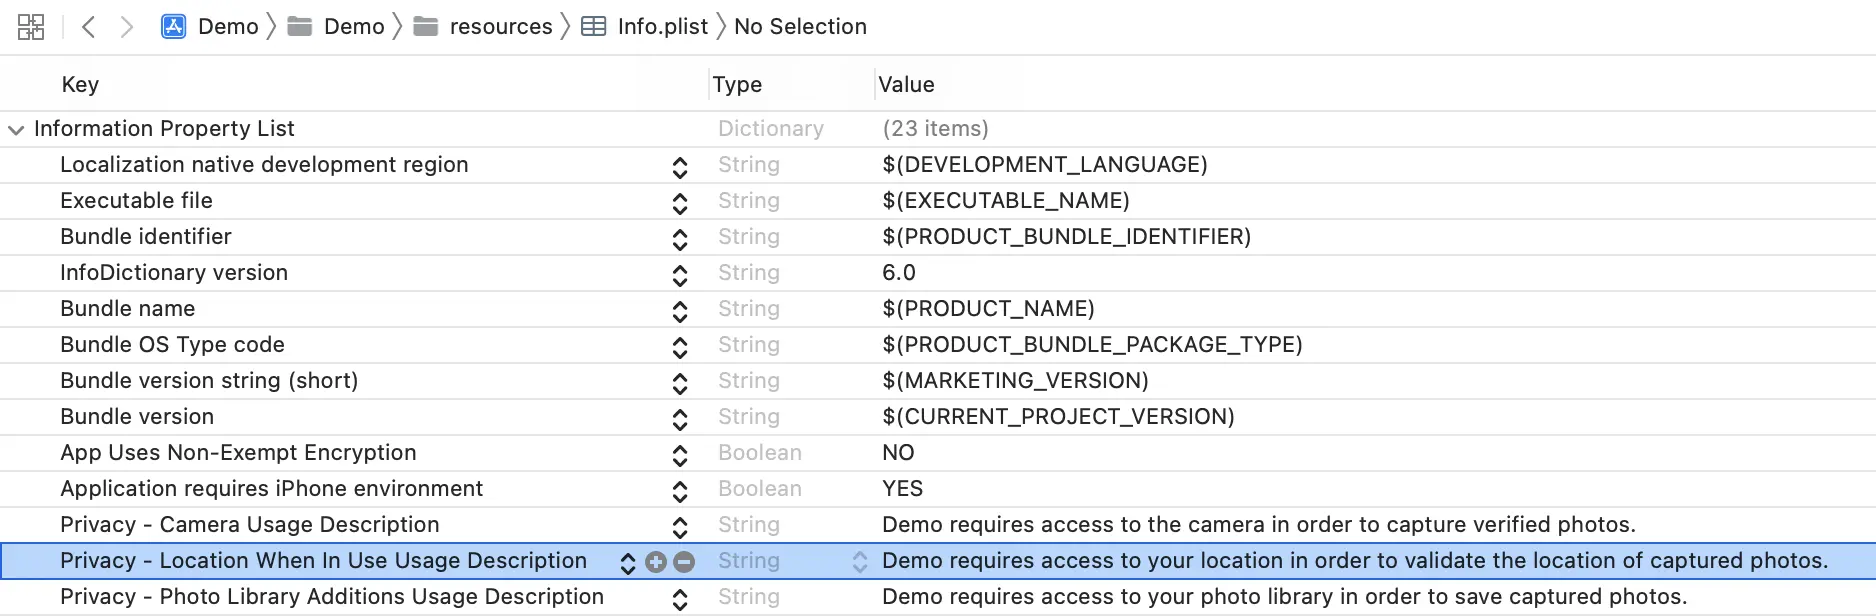Open key stepper for Localization native development region
1876x616 pixels.
(x=680, y=167)
